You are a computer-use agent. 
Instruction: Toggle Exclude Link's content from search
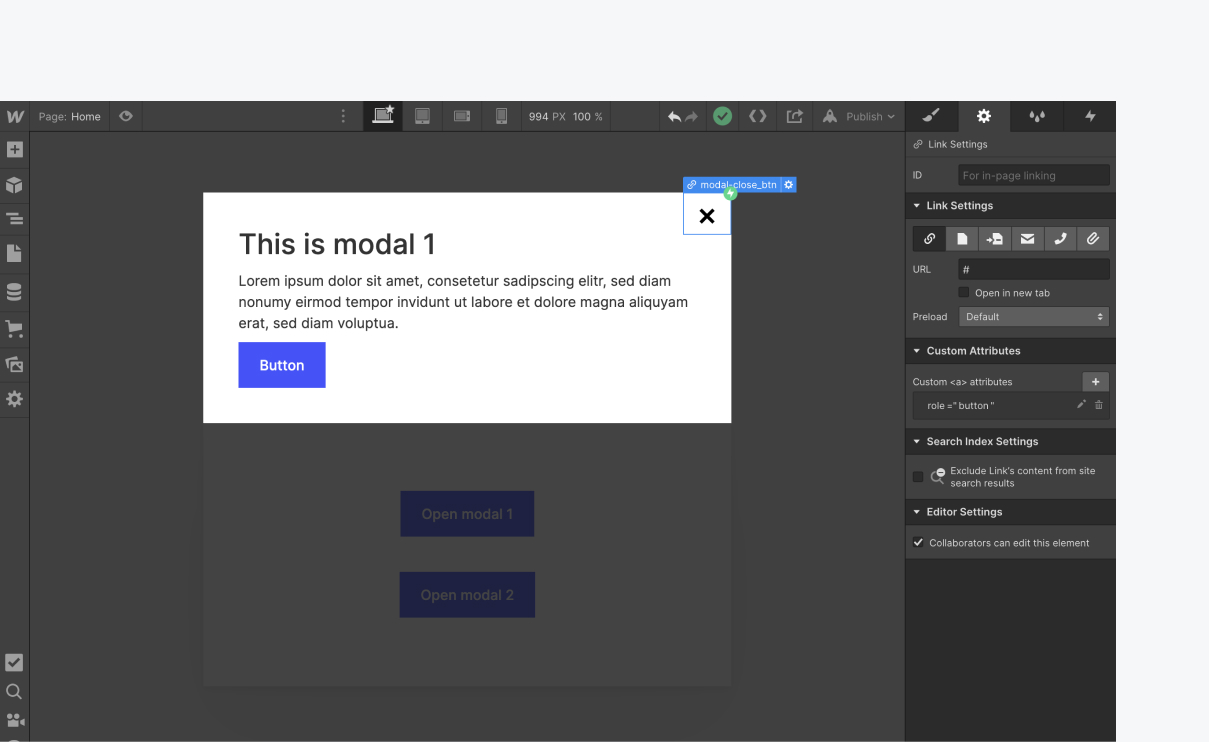(918, 477)
